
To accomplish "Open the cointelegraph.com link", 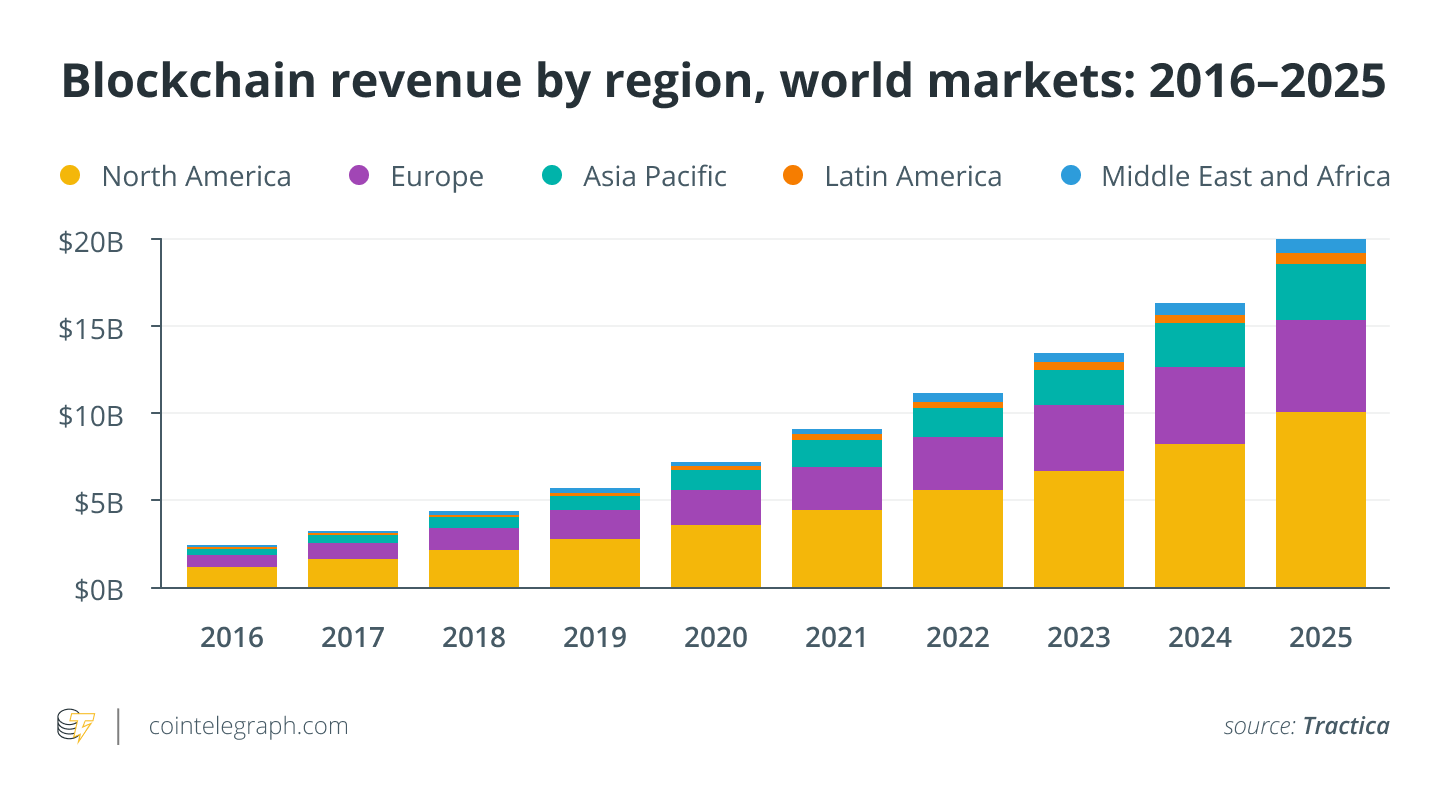I will 248,726.
